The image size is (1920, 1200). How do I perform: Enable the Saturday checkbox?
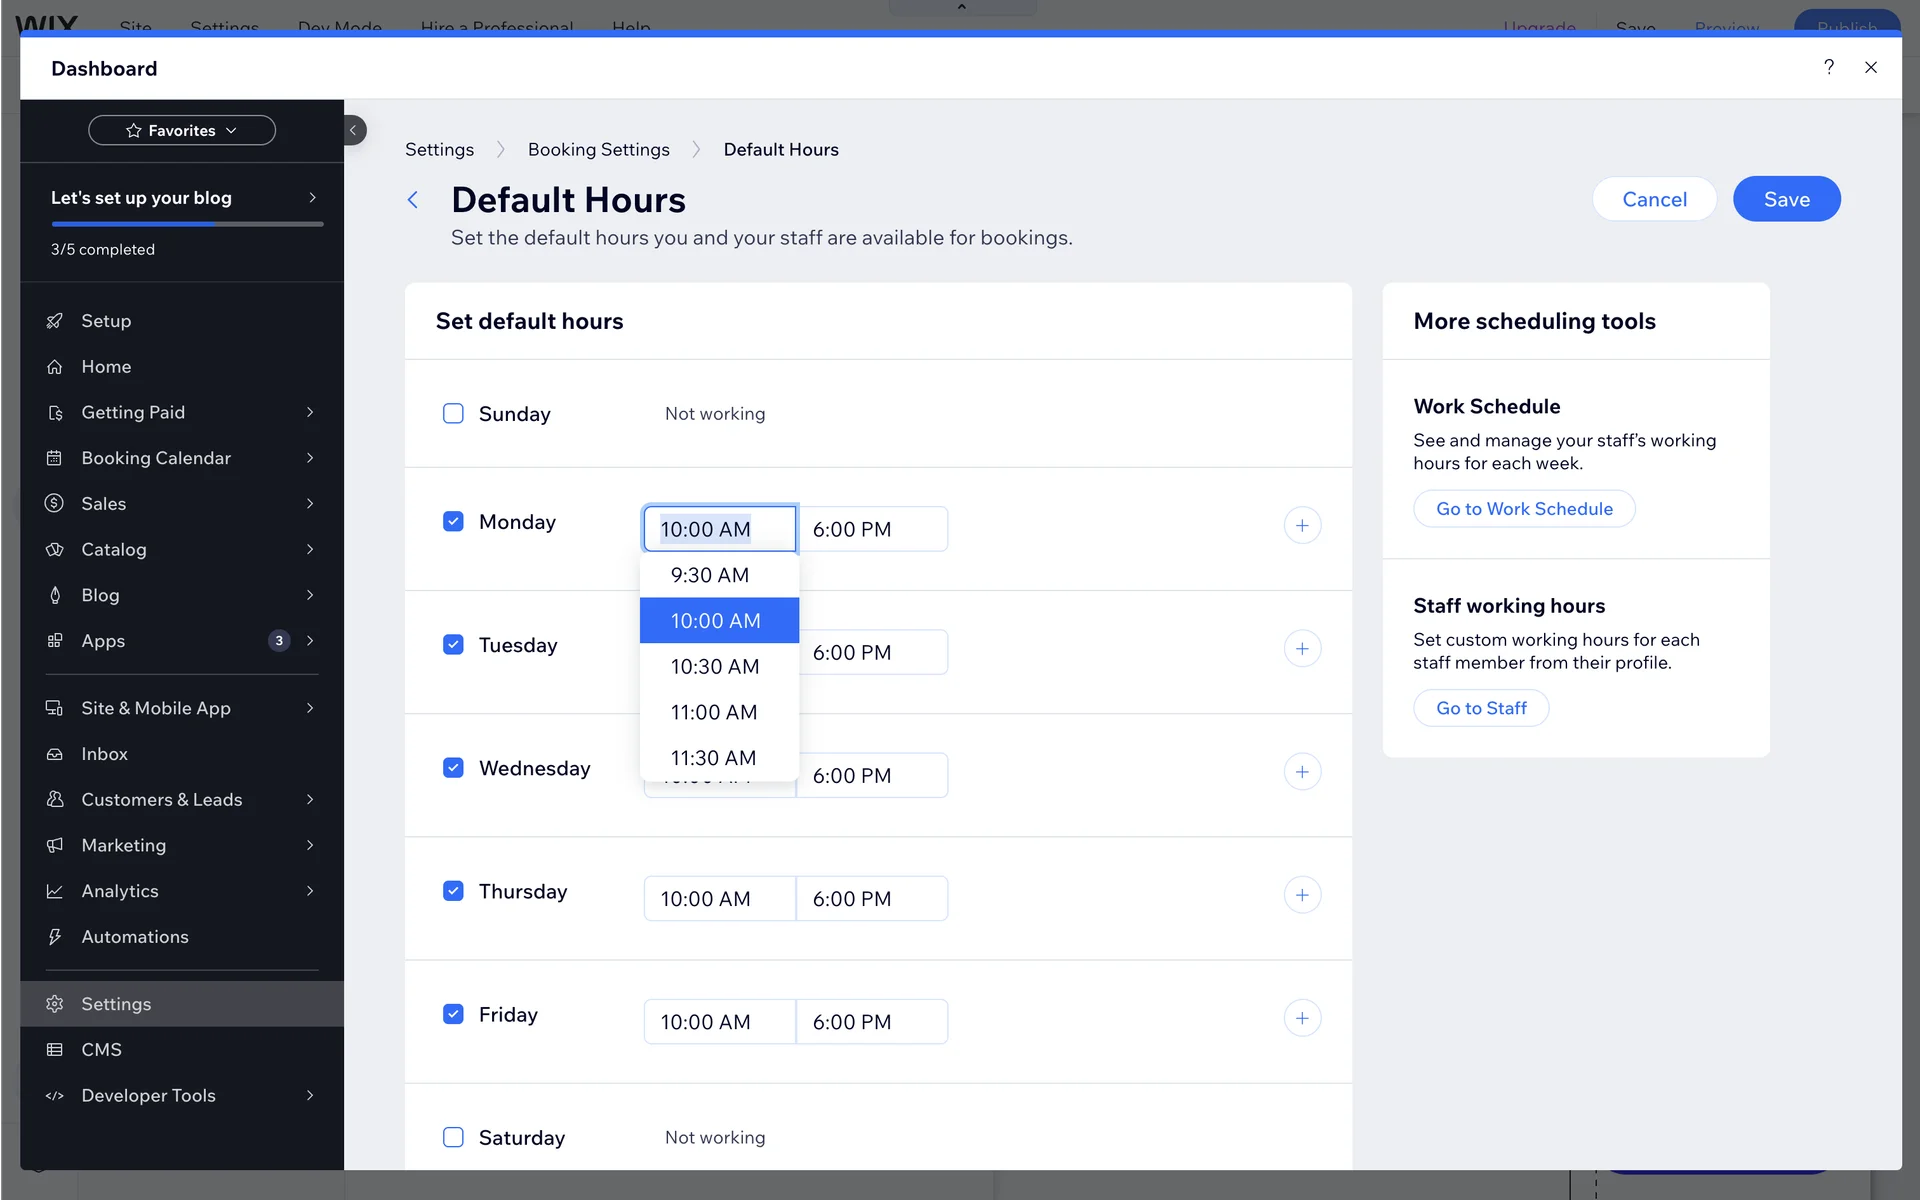pyautogui.click(x=453, y=1138)
